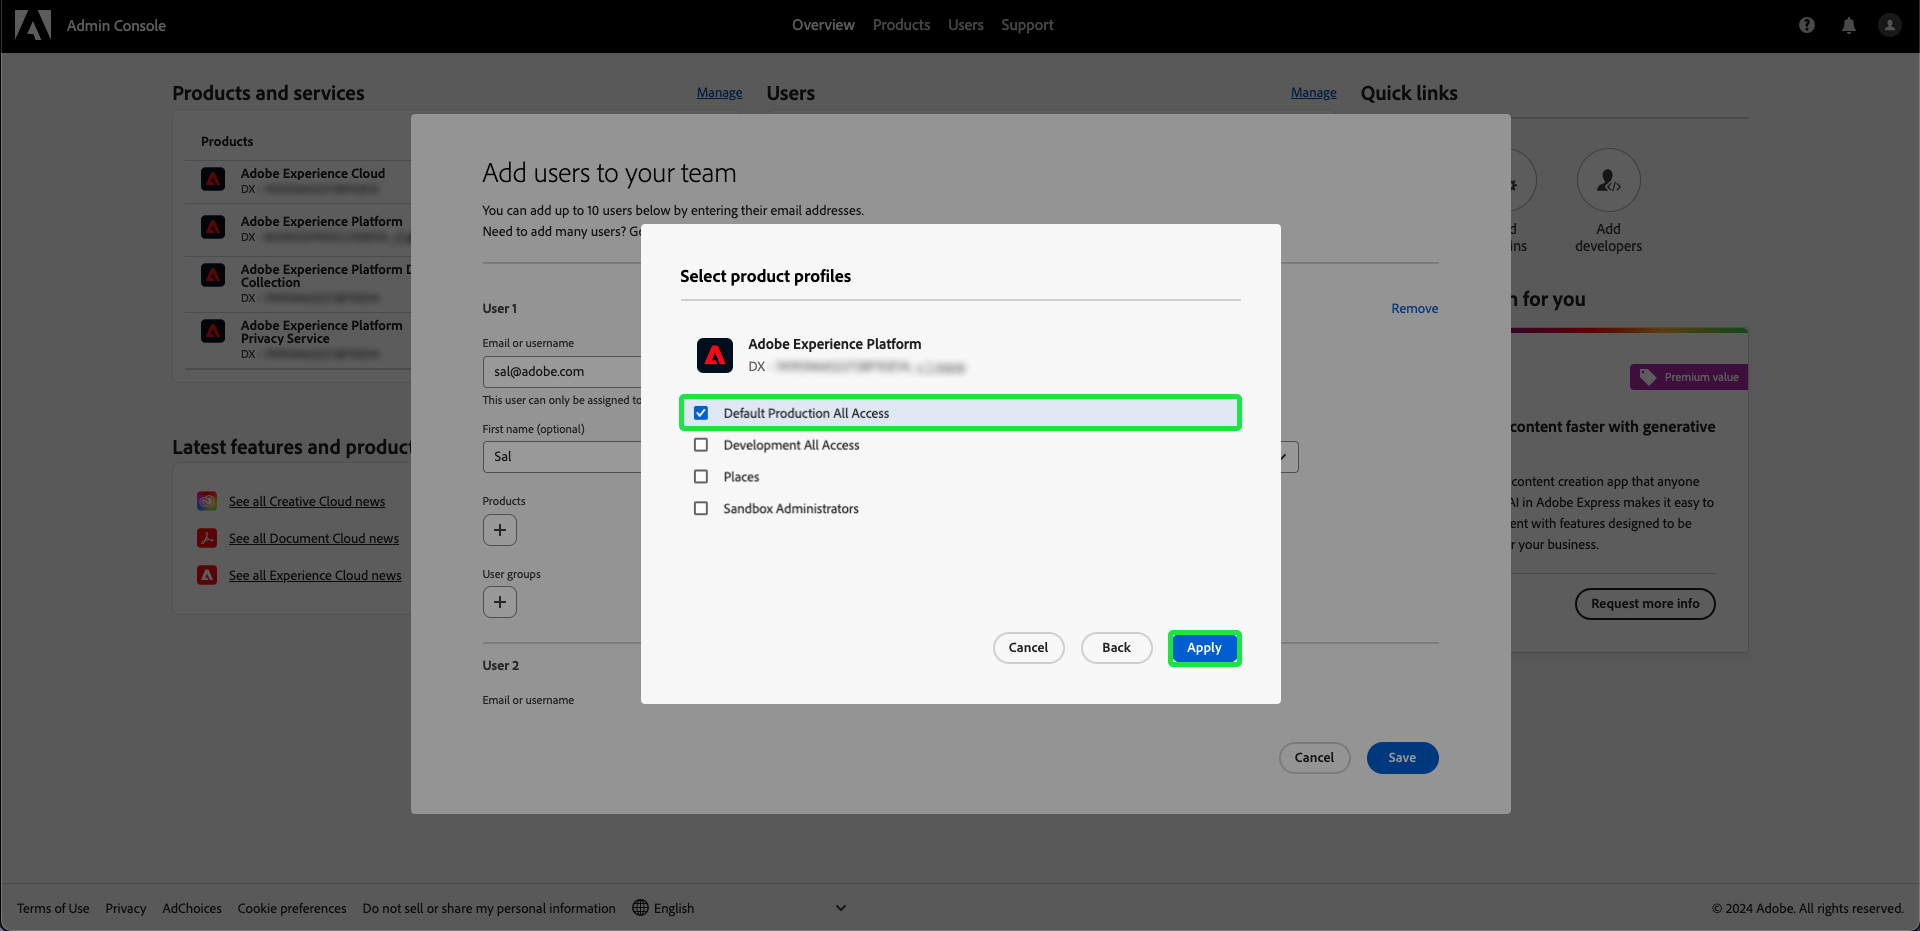Screen dimensions: 1920x931
Task: Click the Adobe Experience Platform product icon in list
Action: pos(213,227)
